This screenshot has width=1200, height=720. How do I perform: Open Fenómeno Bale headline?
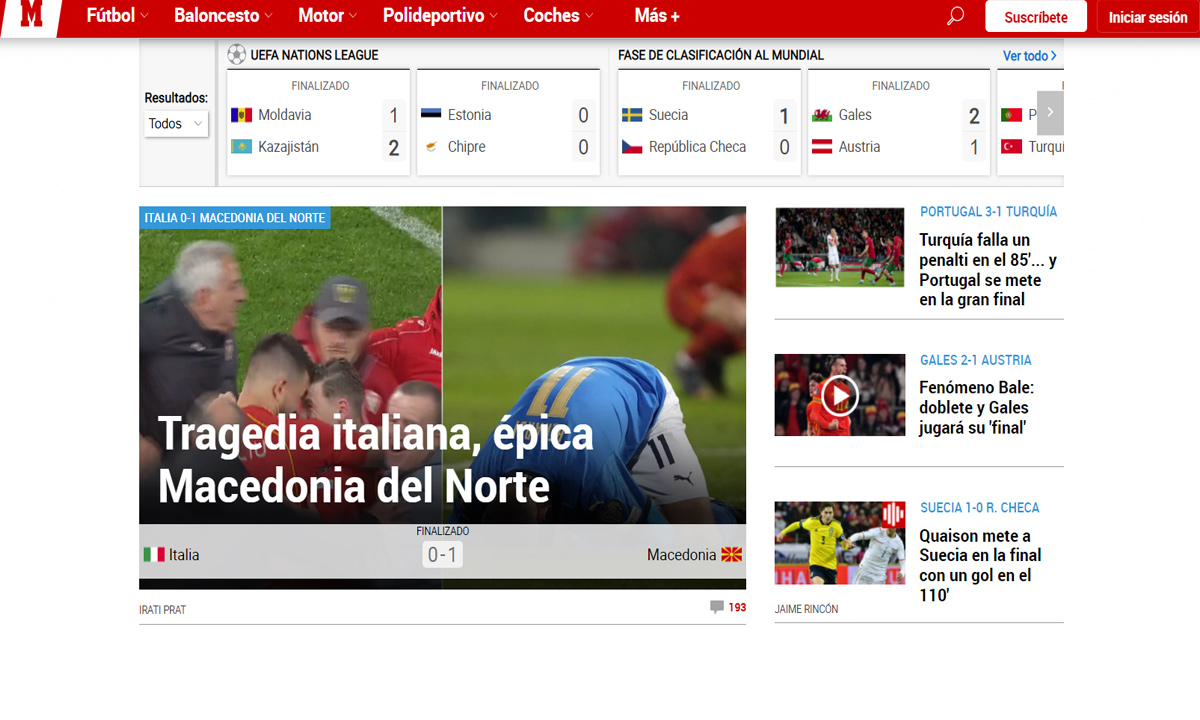(977, 408)
